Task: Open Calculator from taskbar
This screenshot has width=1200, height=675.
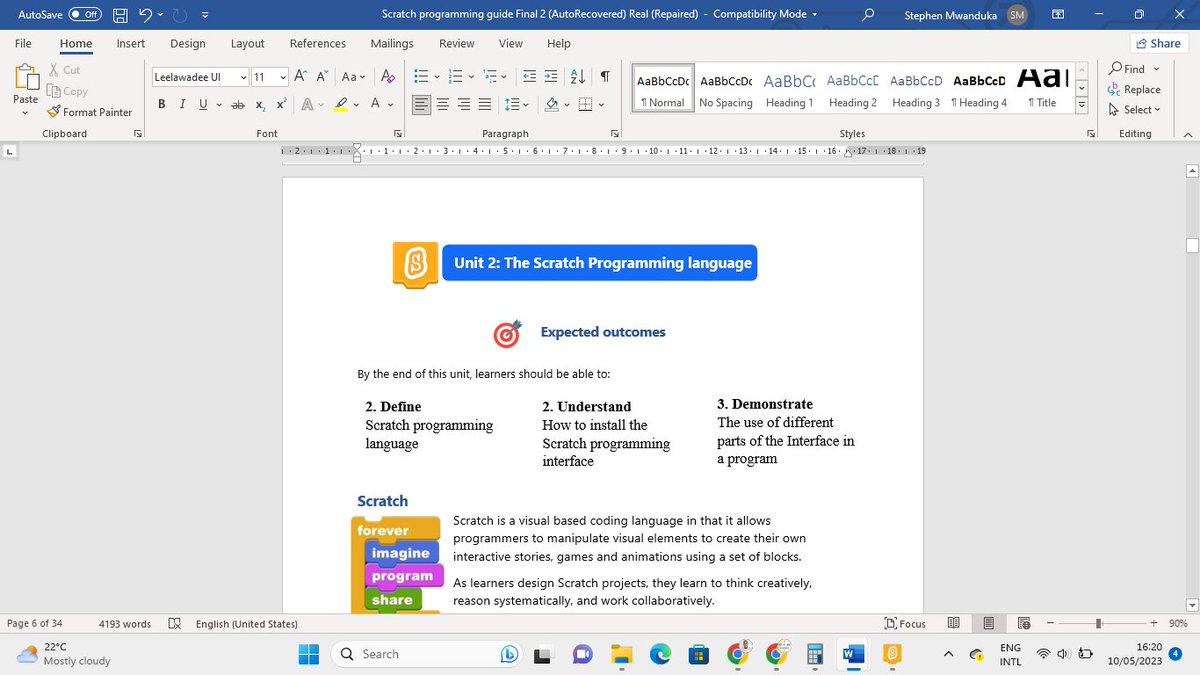Action: click(x=814, y=654)
